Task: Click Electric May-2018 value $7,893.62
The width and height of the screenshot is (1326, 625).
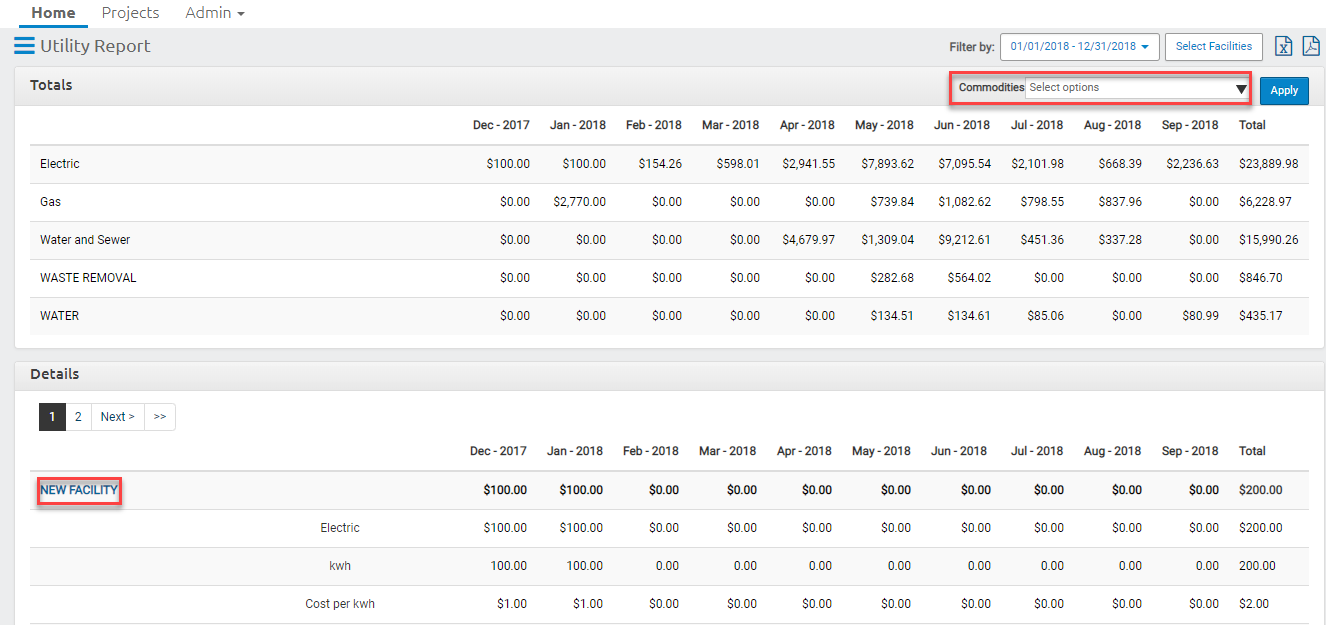Action: click(x=888, y=164)
